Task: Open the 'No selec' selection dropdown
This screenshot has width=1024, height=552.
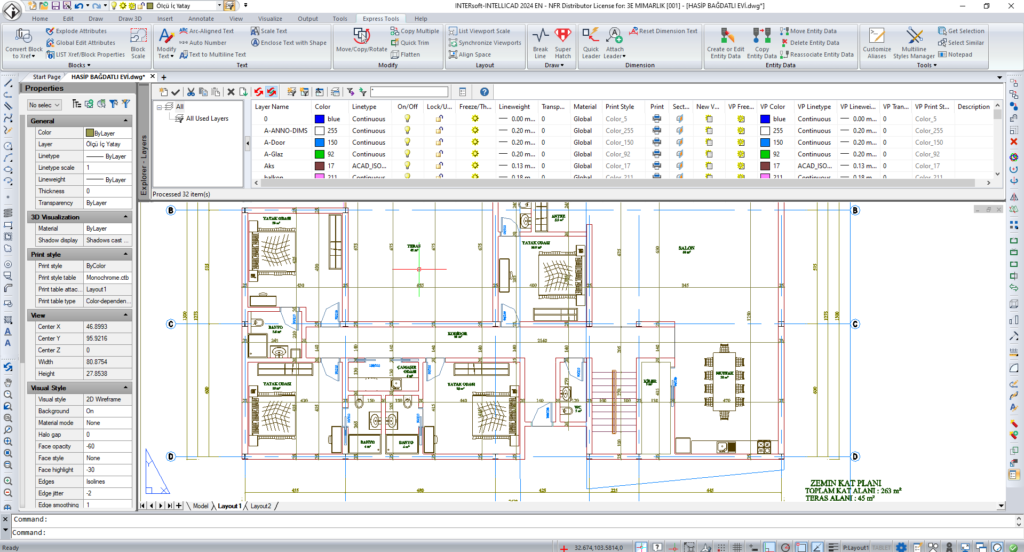Action: pos(44,104)
